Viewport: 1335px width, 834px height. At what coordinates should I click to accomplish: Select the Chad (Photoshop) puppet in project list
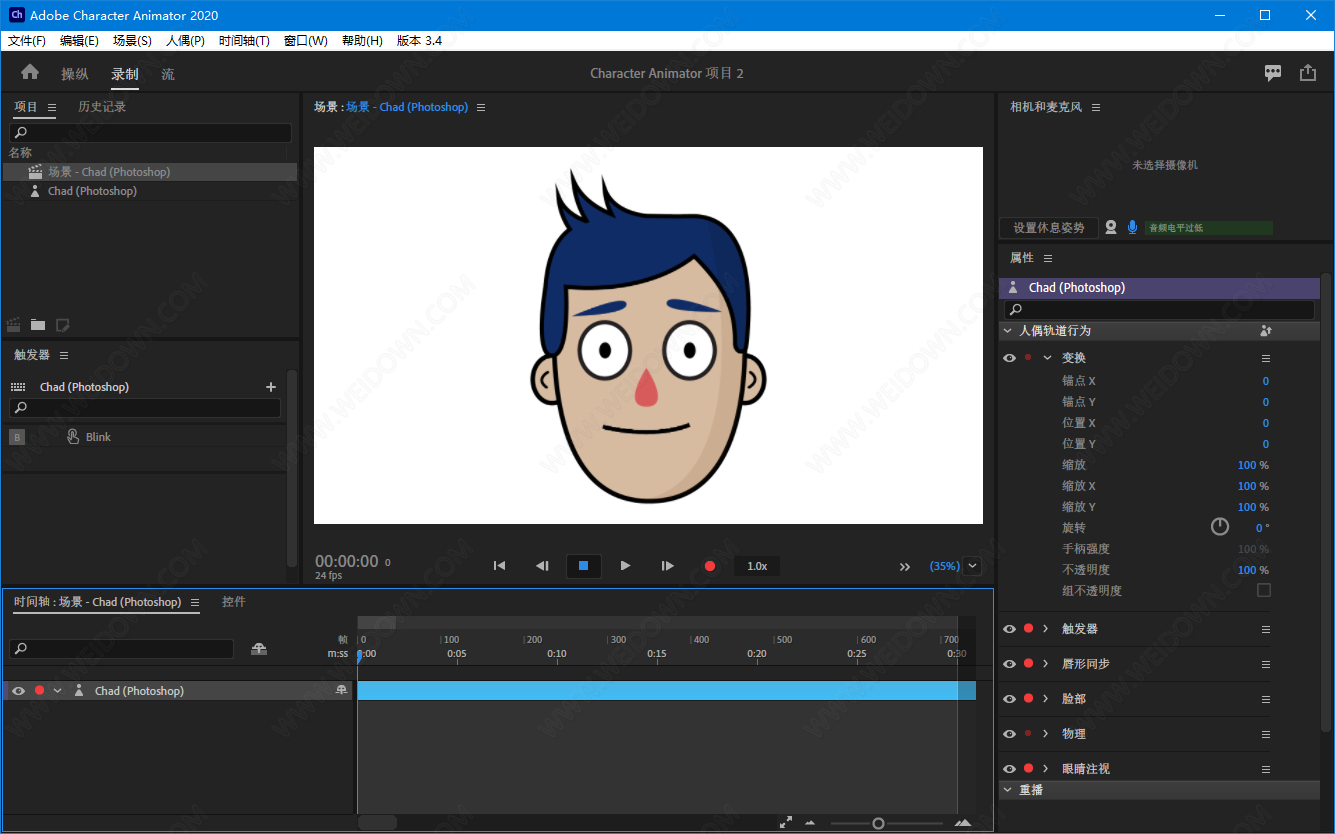pos(92,191)
